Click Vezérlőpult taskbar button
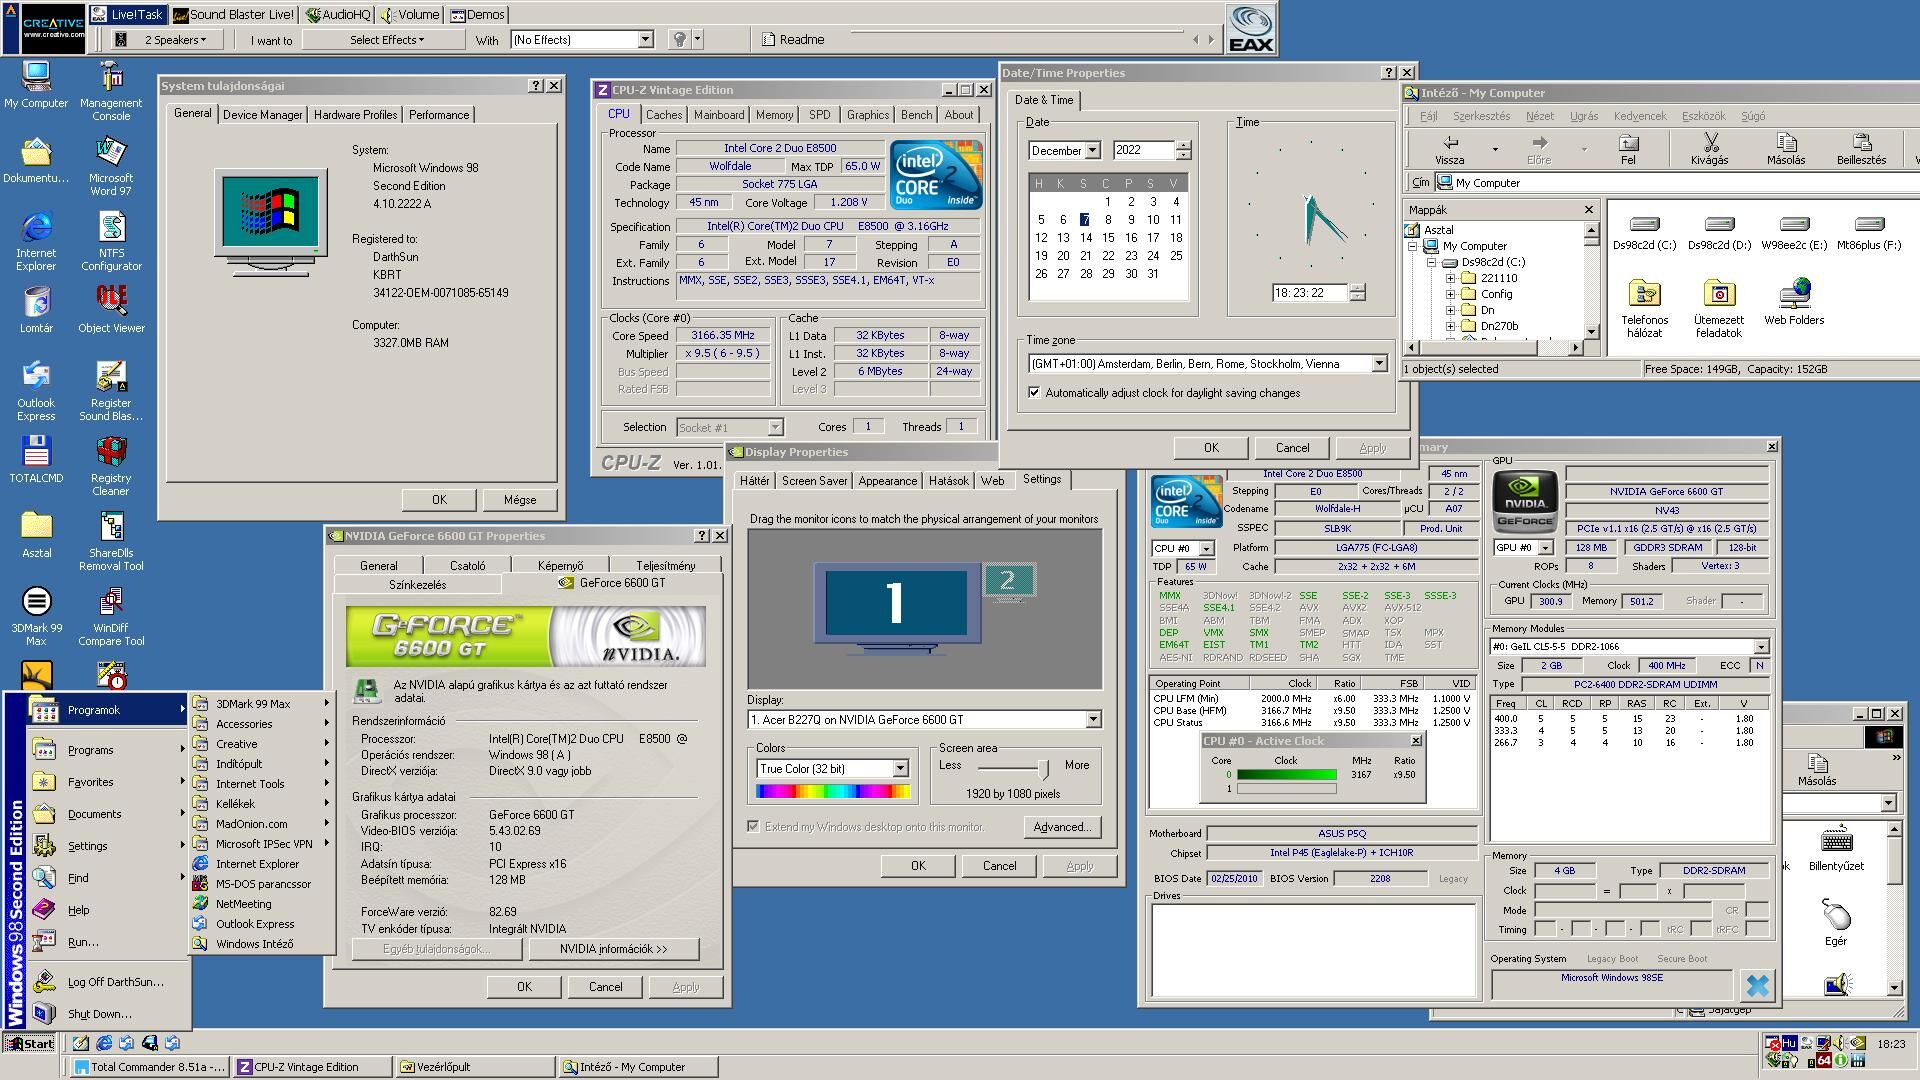The image size is (1920, 1080). (474, 1067)
